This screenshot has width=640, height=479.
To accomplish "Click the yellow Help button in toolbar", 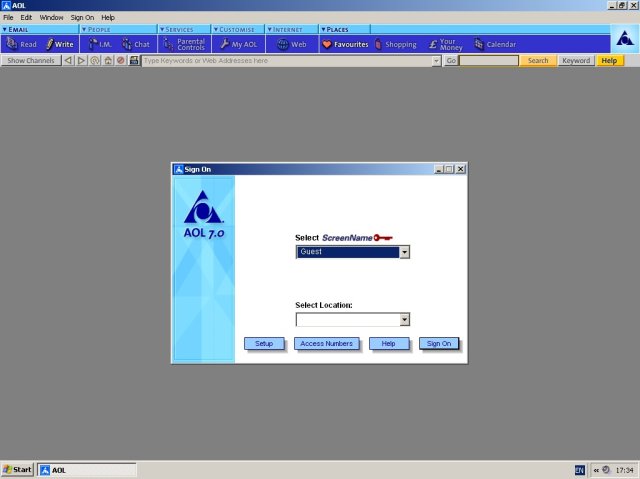I will point(609,60).
